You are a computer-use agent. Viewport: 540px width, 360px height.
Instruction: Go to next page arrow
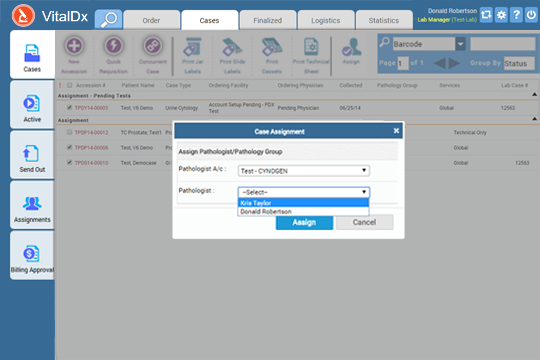(454, 63)
